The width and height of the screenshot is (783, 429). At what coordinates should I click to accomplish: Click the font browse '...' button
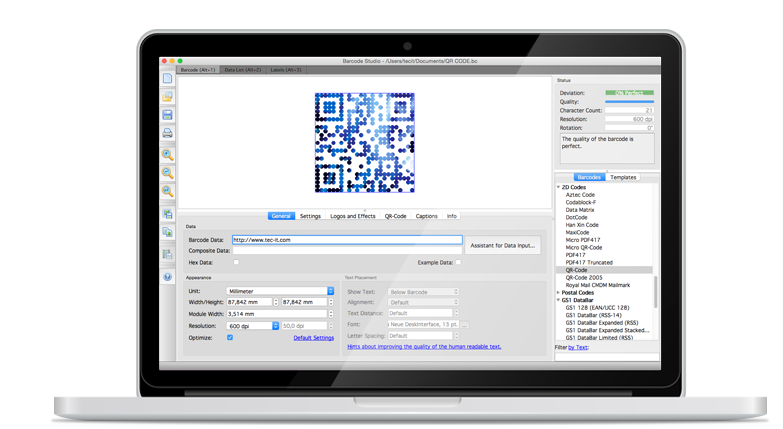click(x=464, y=325)
